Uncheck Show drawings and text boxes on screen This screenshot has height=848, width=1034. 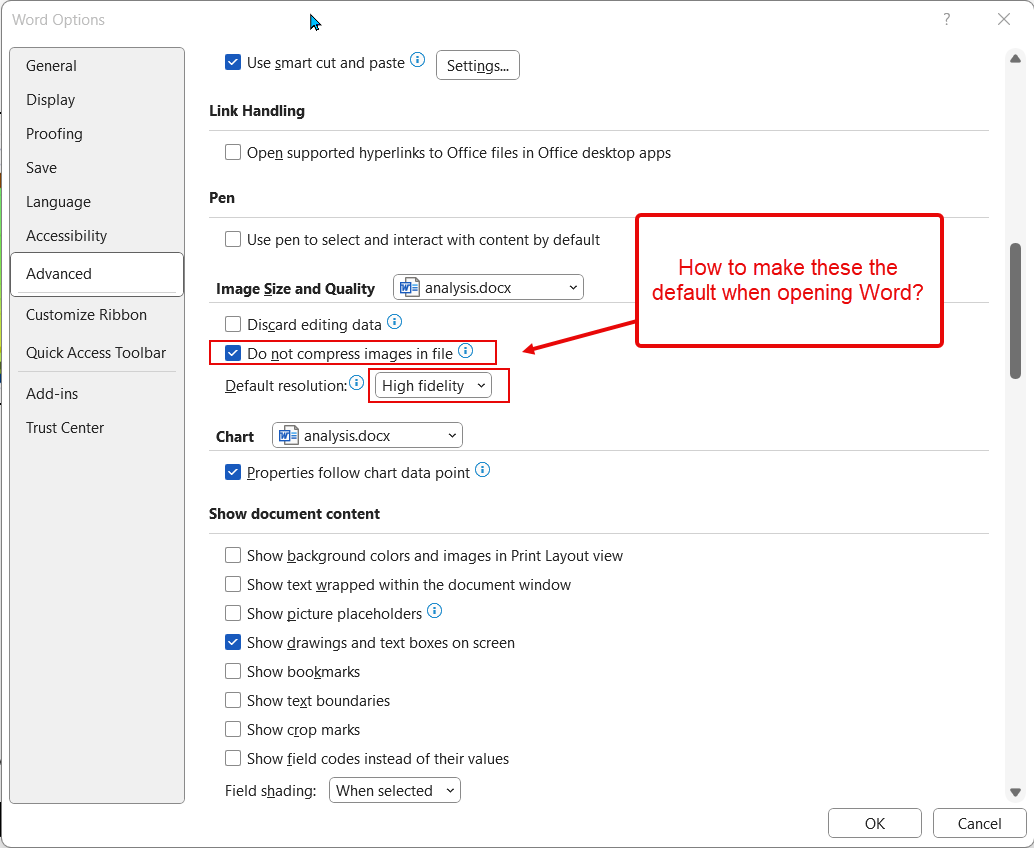coord(233,642)
